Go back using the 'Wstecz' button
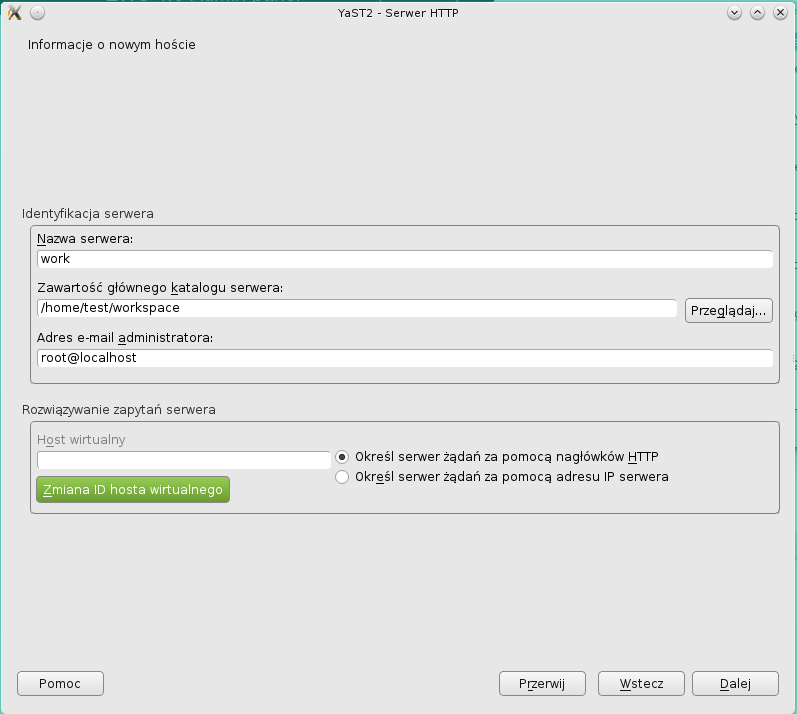This screenshot has width=797, height=714. [641, 683]
